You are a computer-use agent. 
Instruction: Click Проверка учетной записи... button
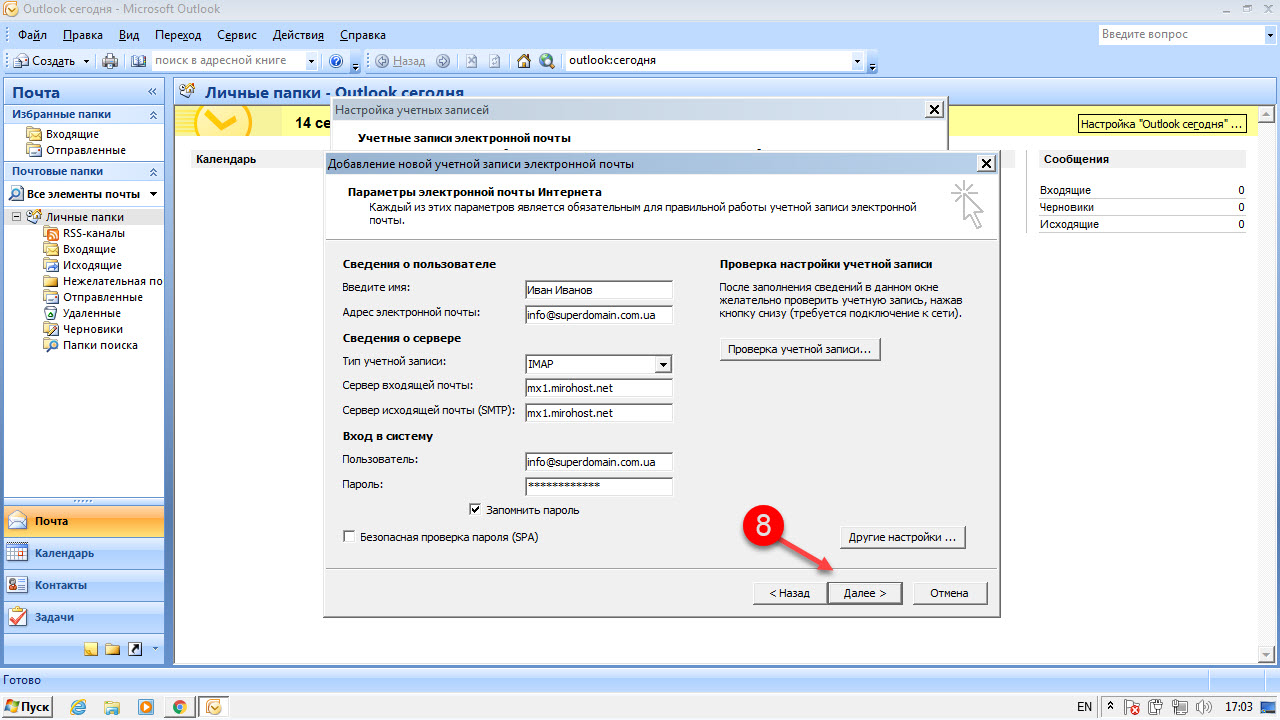pos(800,349)
